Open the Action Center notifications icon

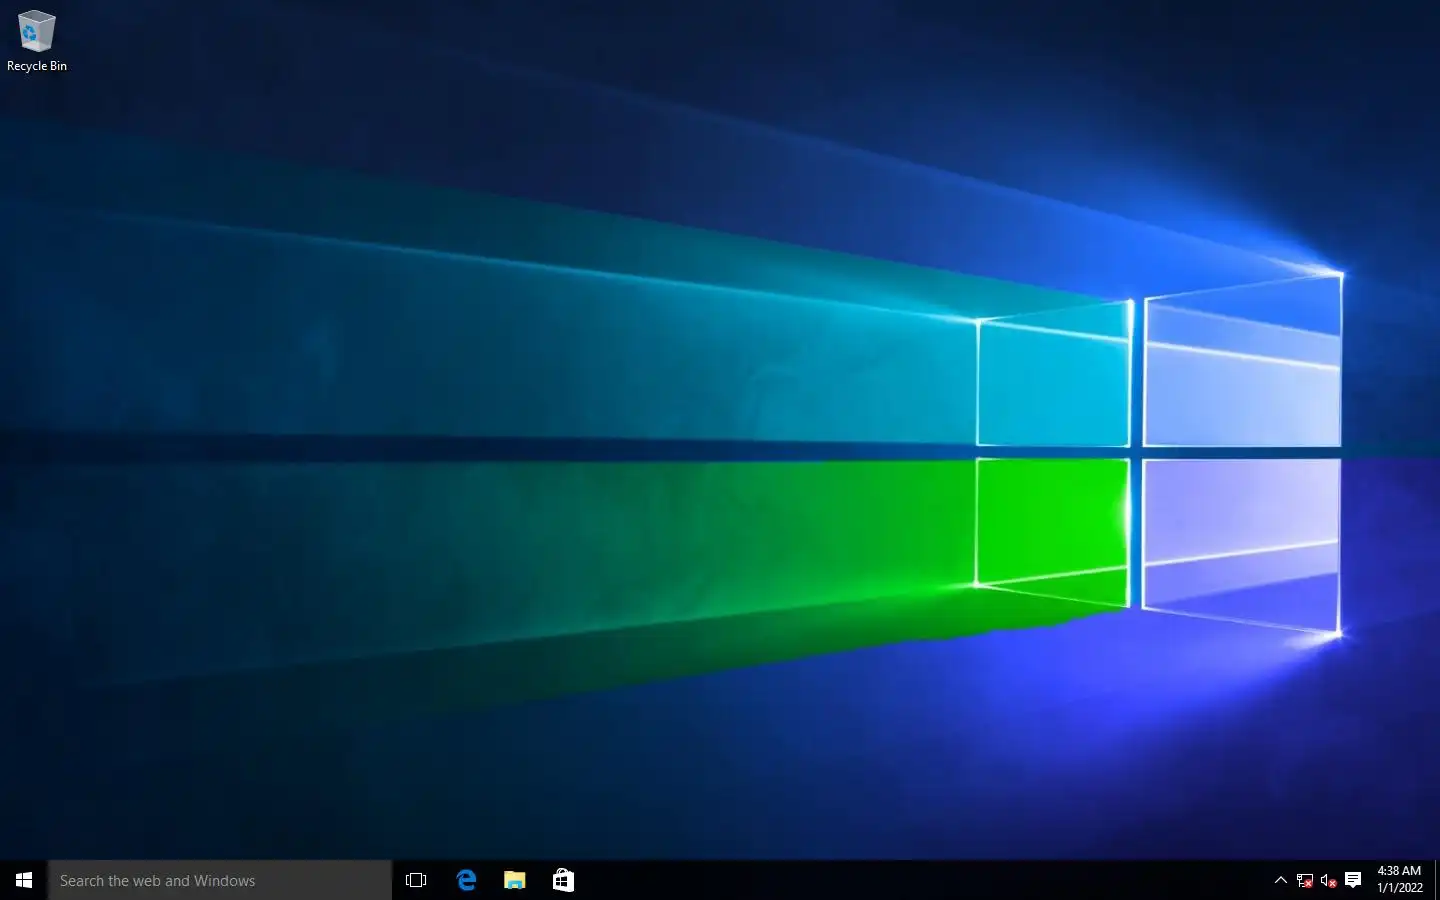[1353, 880]
